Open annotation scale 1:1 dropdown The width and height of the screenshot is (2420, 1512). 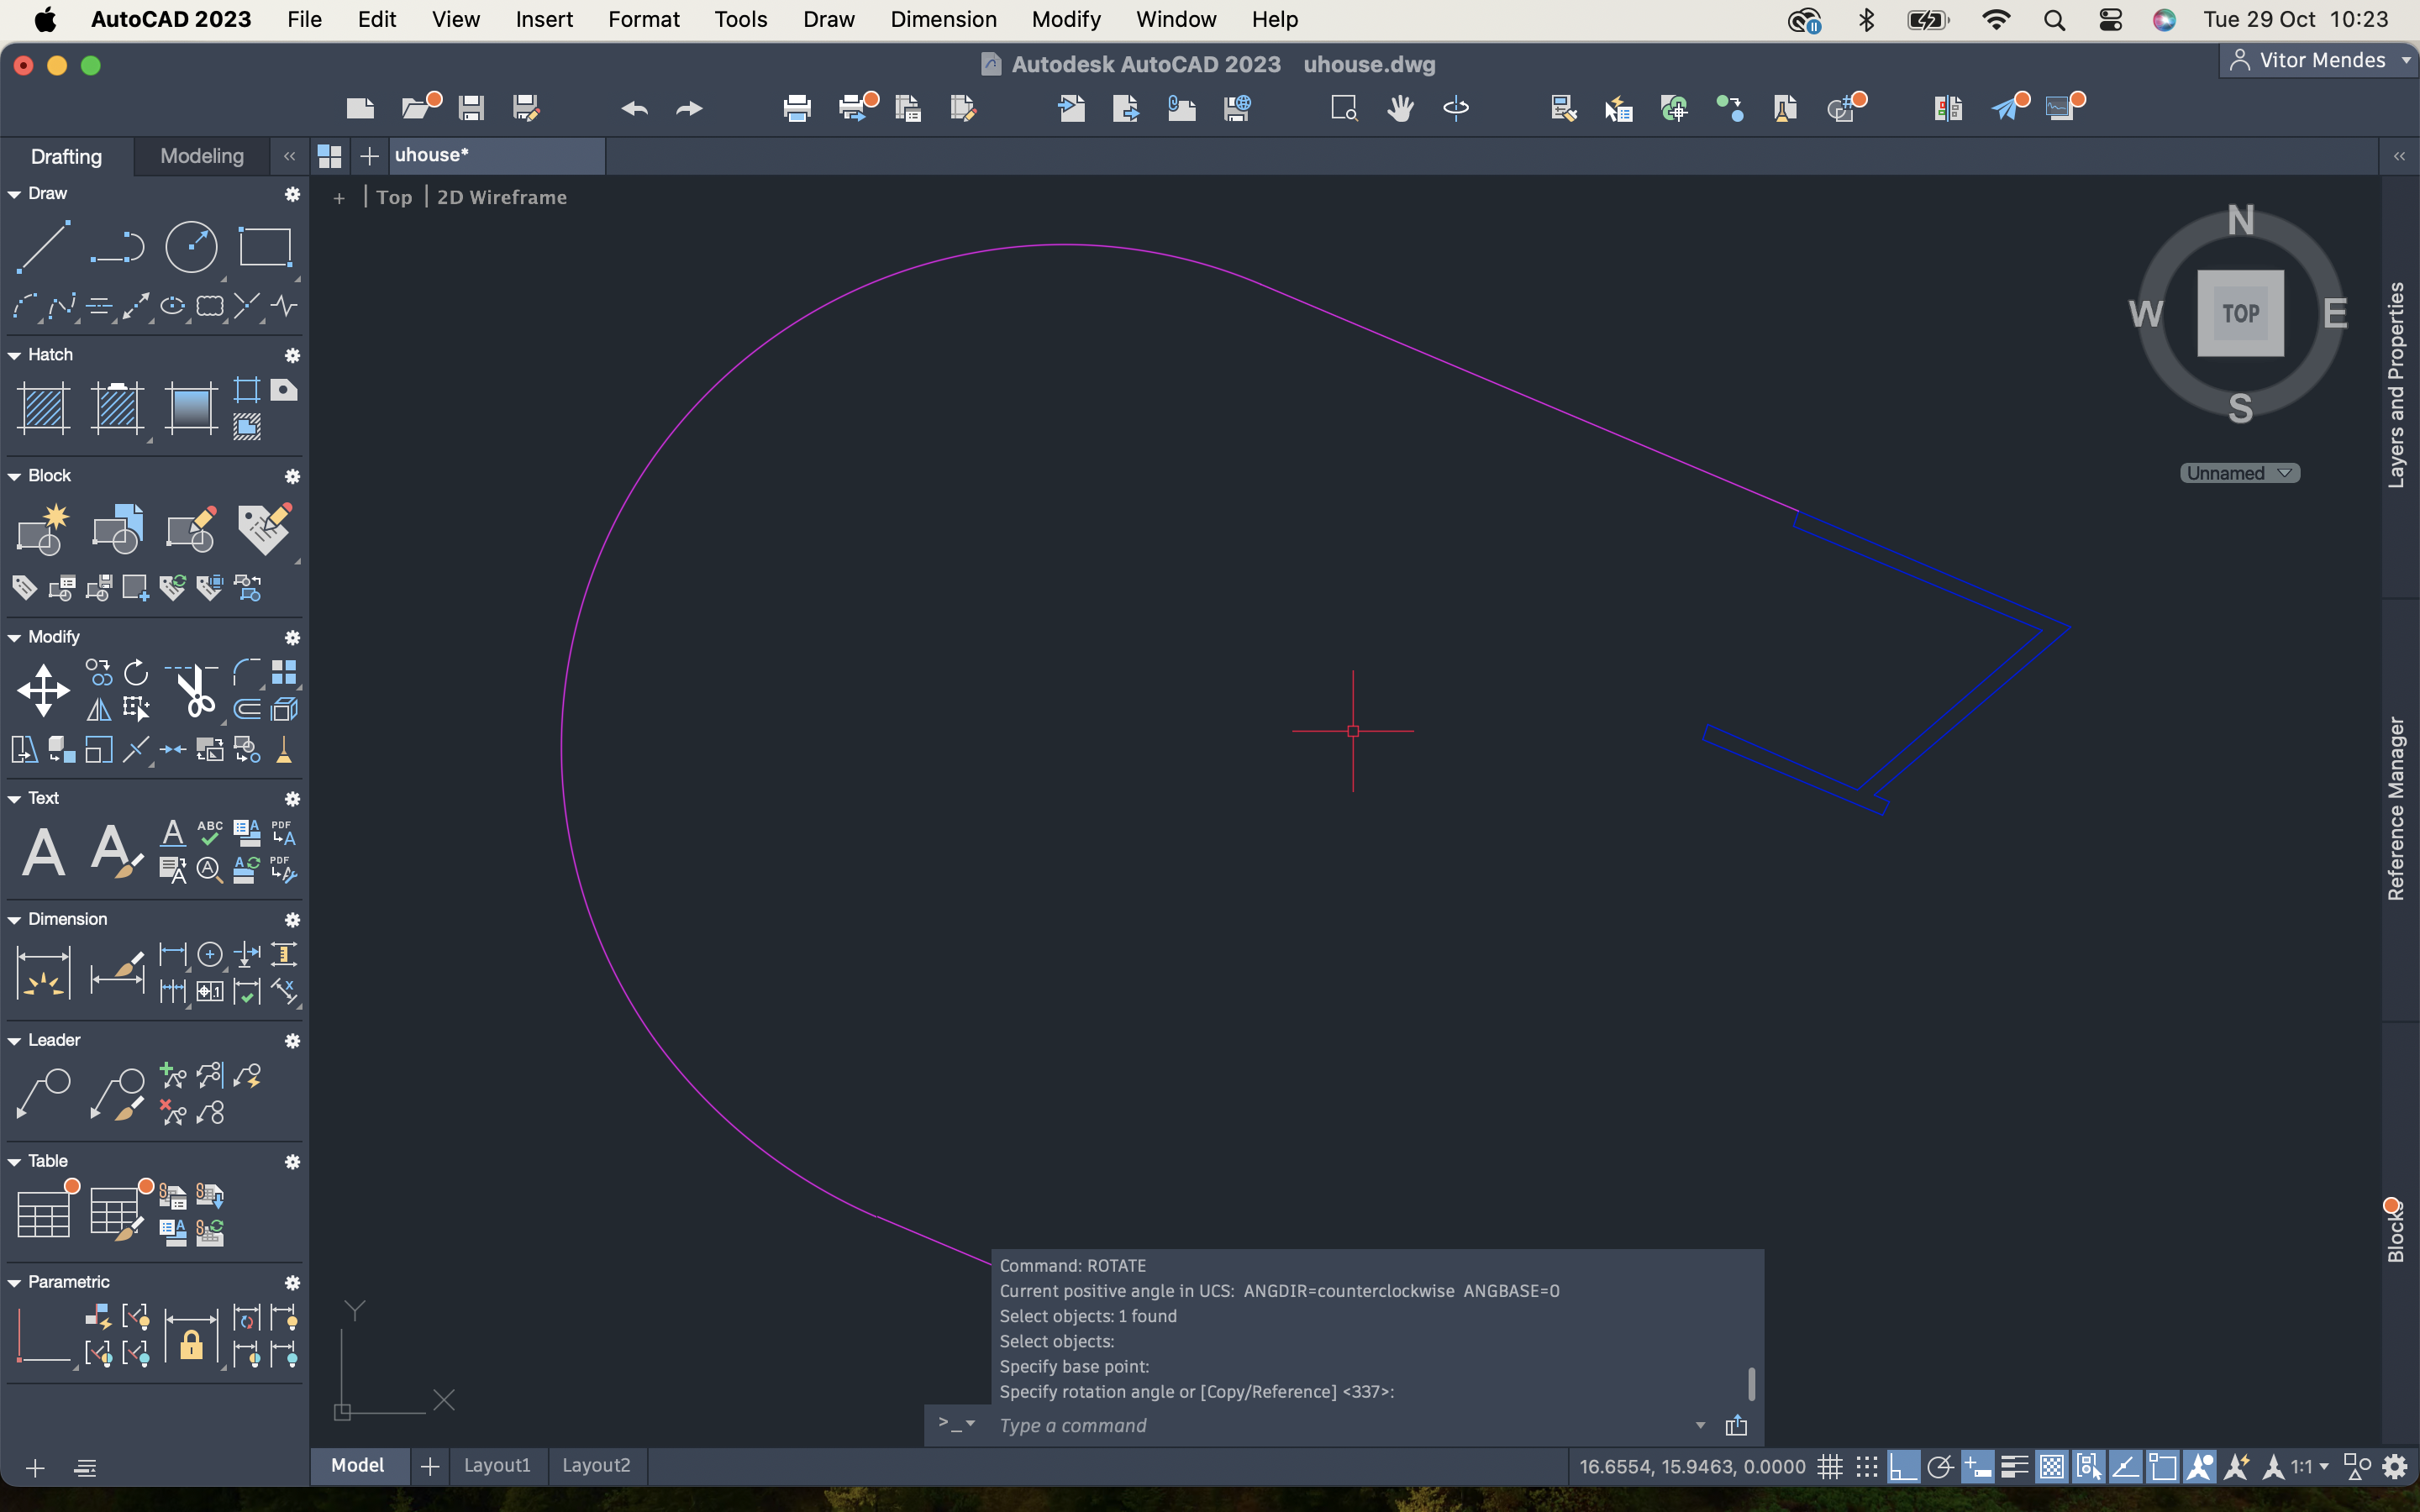(x=2310, y=1467)
